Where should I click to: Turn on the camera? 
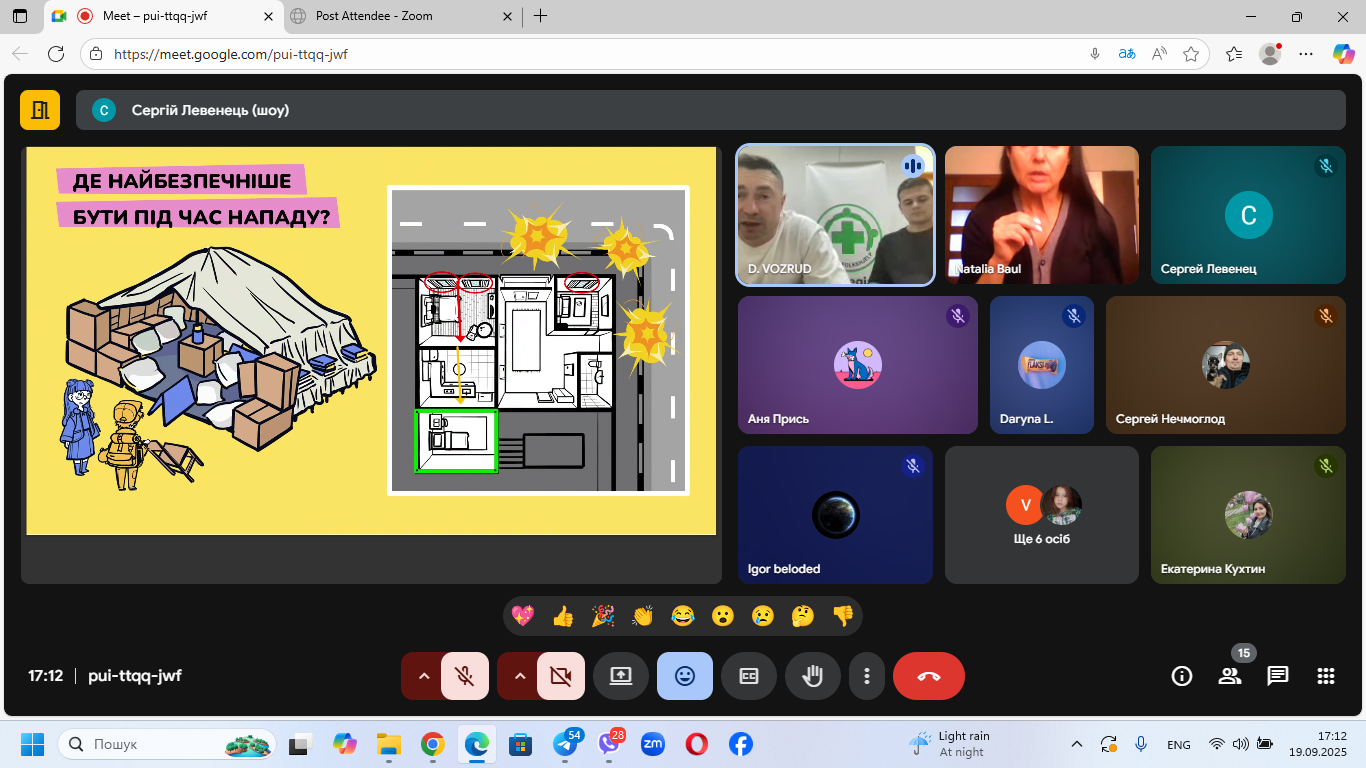click(561, 676)
